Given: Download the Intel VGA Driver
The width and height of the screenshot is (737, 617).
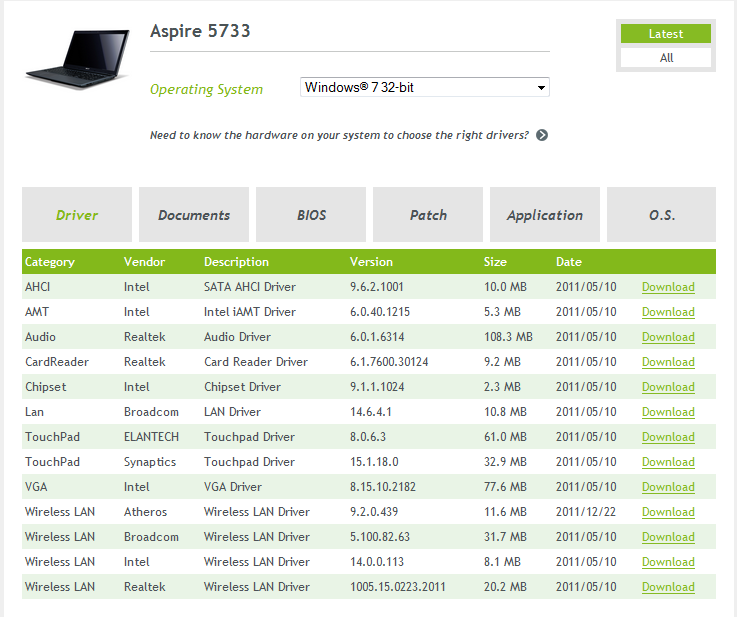Looking at the screenshot, I should pos(668,486).
